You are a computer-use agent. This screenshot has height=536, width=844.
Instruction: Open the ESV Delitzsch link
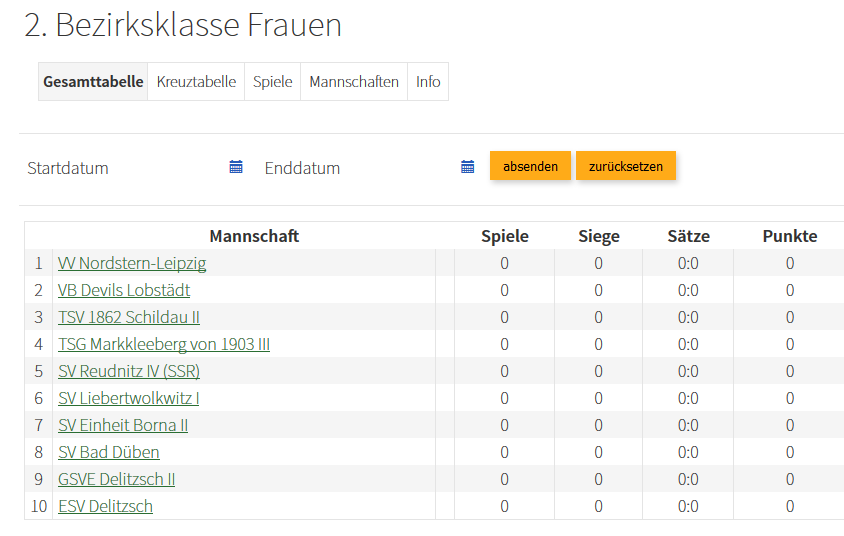tap(106, 507)
